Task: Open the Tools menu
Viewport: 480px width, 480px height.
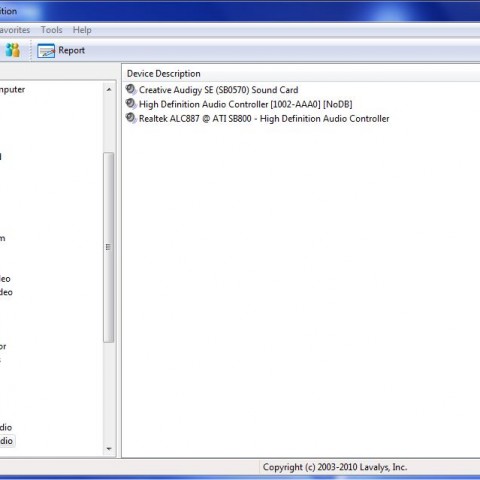Action: 51,30
